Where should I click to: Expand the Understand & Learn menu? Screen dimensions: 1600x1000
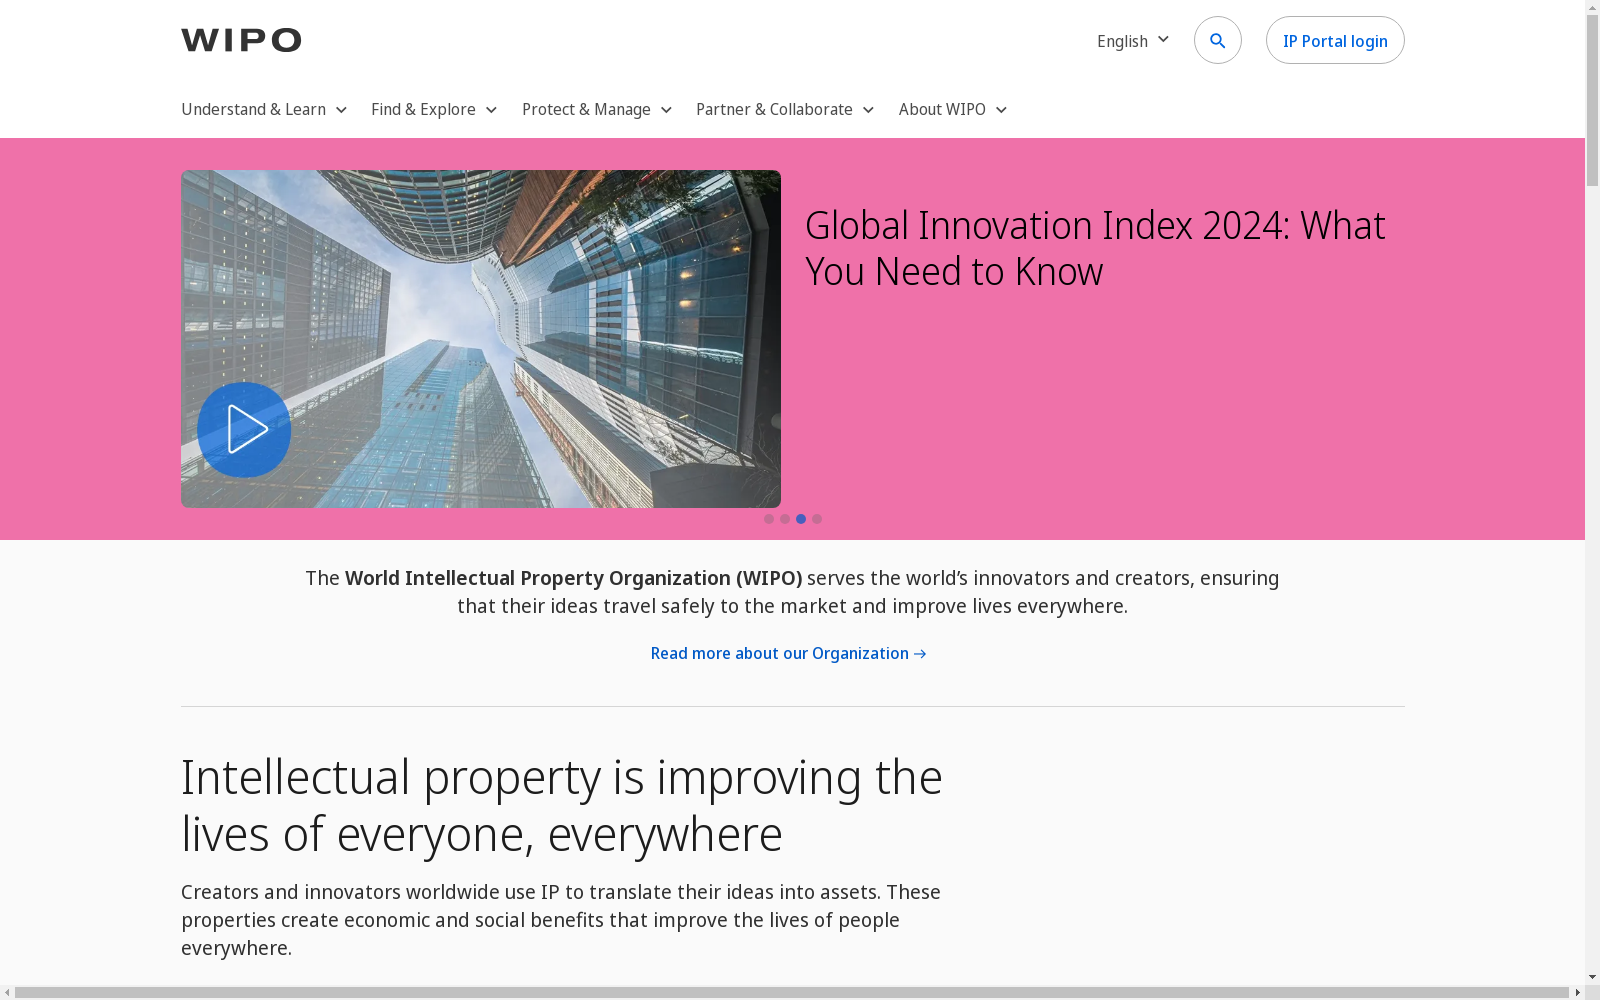coord(264,109)
